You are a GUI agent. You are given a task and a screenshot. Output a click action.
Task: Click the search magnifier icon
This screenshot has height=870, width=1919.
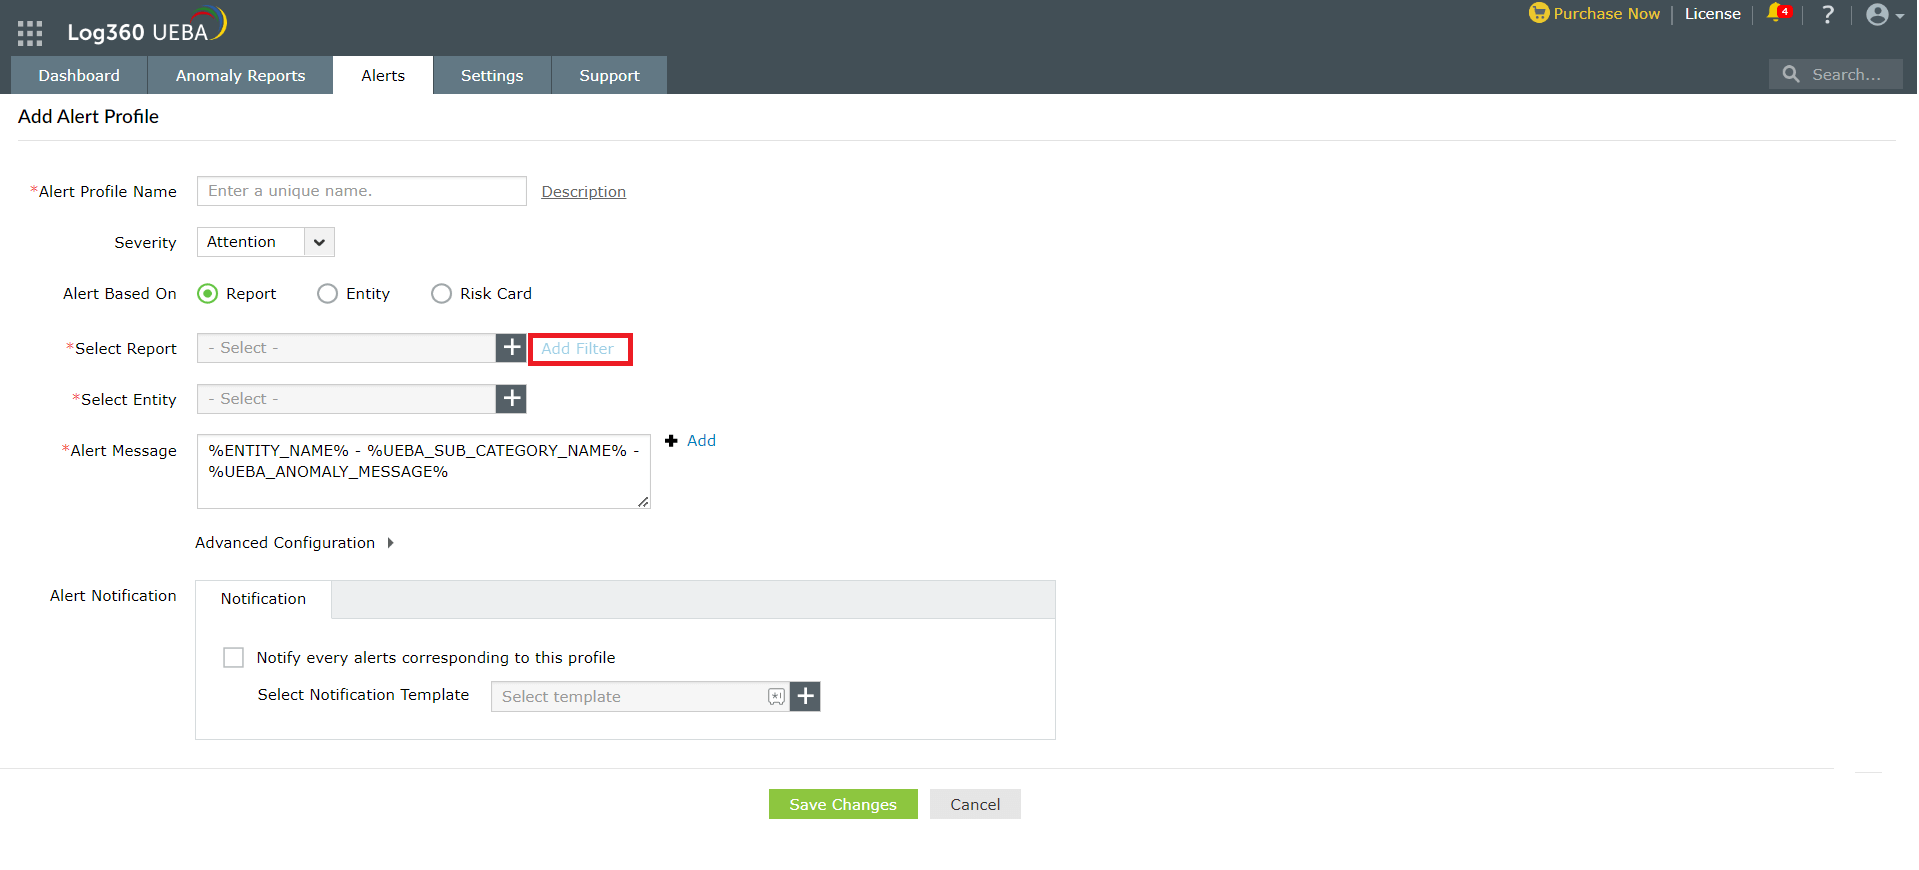[x=1790, y=74]
